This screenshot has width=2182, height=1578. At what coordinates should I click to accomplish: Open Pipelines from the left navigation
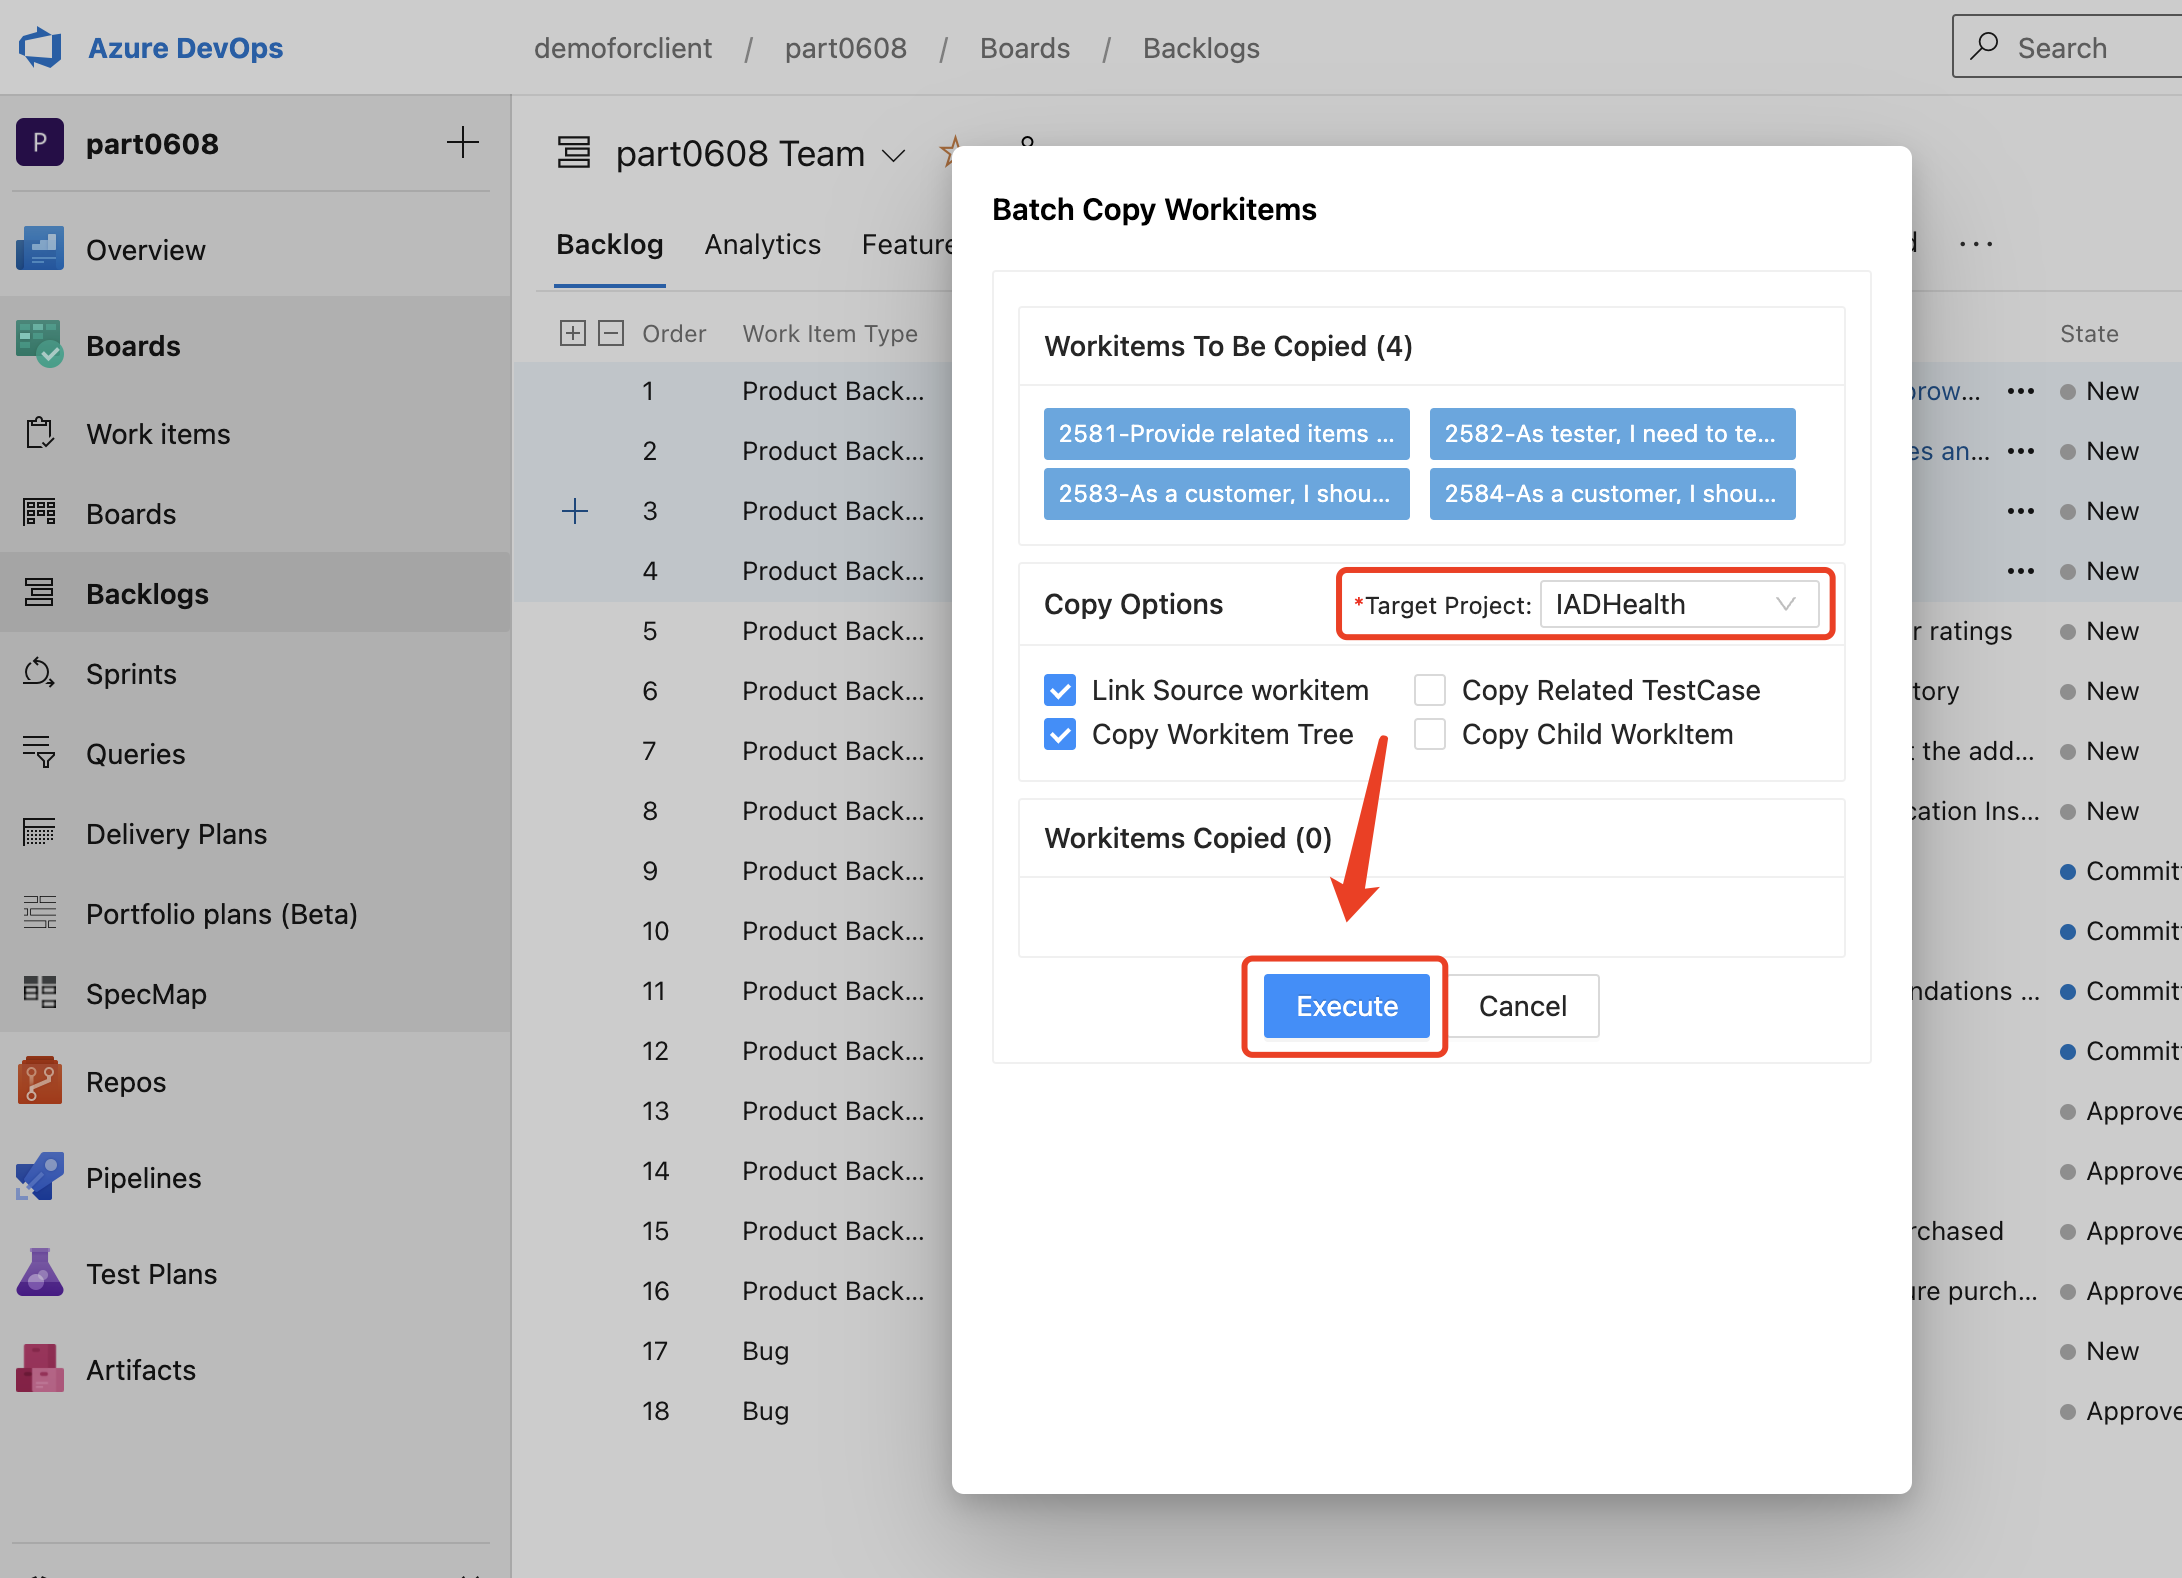143,1177
